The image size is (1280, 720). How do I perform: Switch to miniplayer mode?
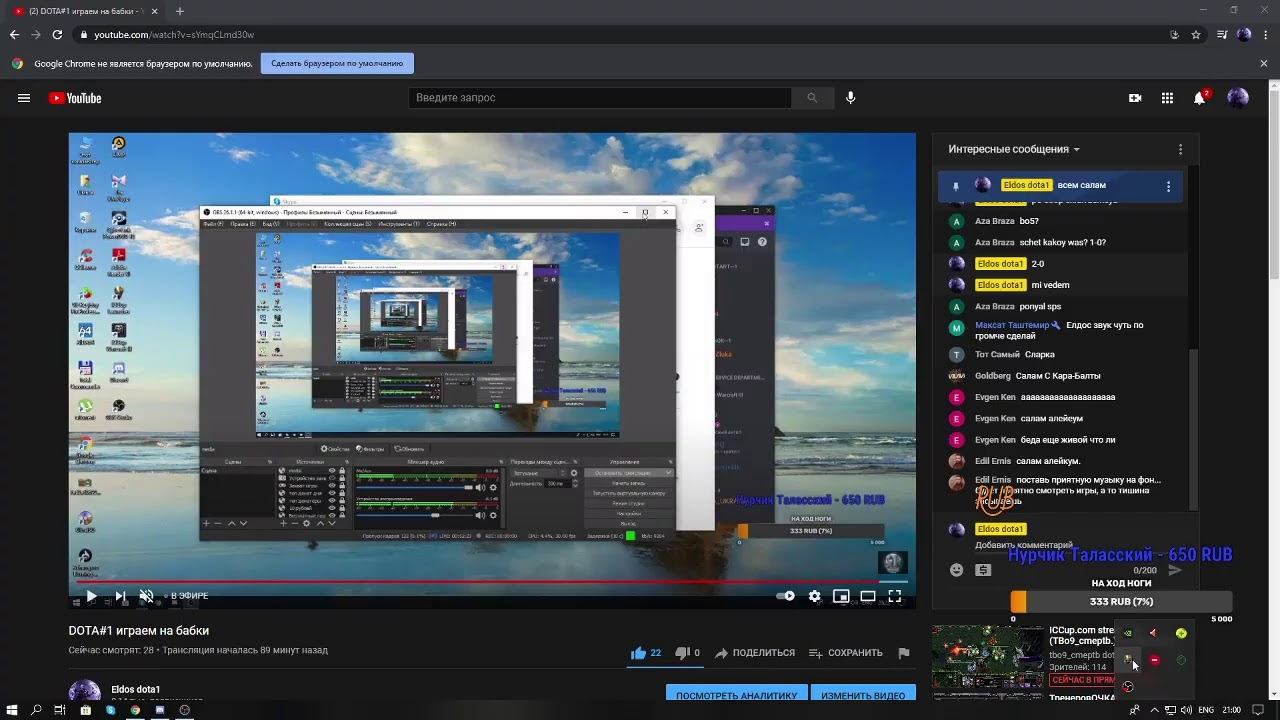pos(841,596)
